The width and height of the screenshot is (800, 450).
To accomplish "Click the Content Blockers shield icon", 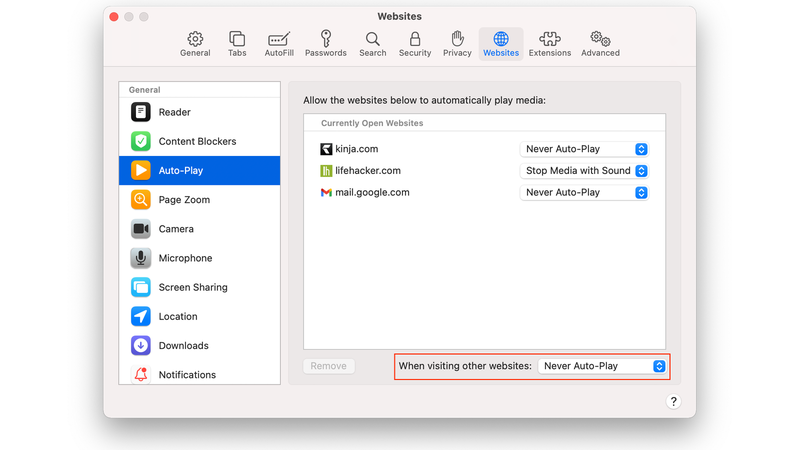I will click(x=140, y=141).
